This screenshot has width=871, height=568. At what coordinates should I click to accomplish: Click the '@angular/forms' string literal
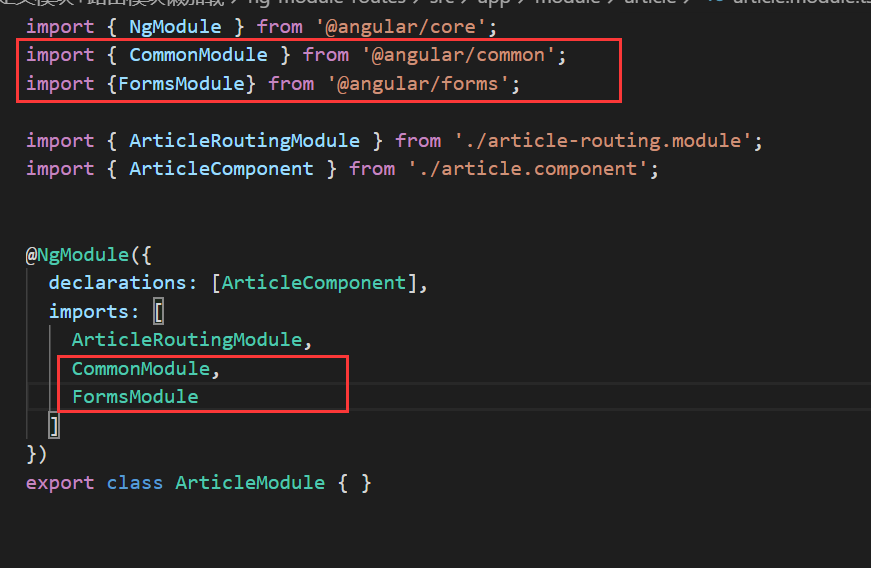(x=418, y=84)
